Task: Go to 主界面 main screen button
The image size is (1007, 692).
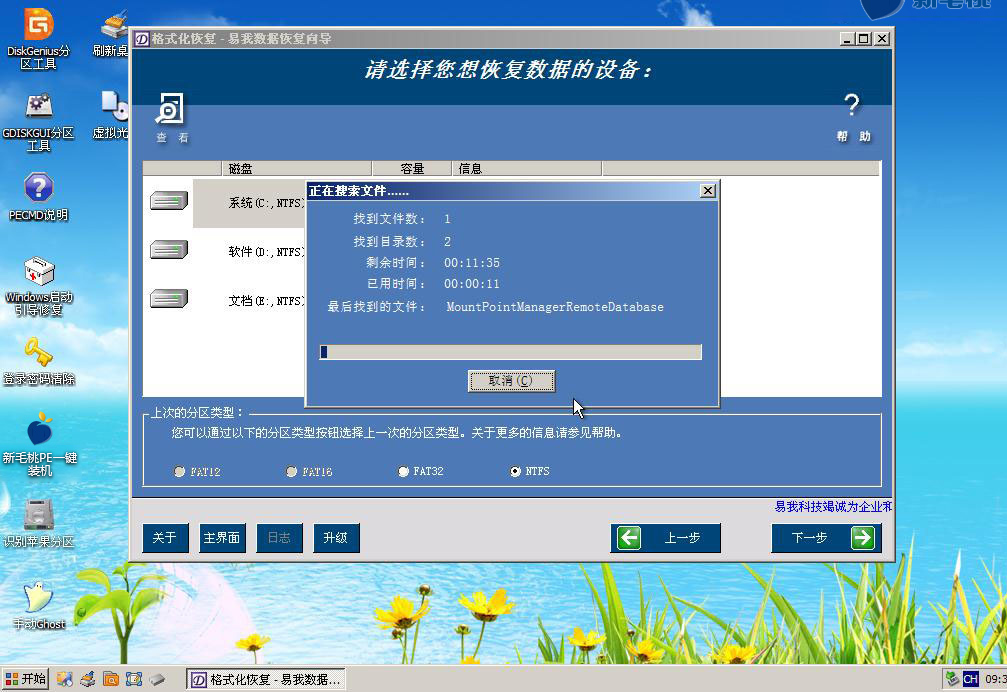Action: [x=222, y=537]
